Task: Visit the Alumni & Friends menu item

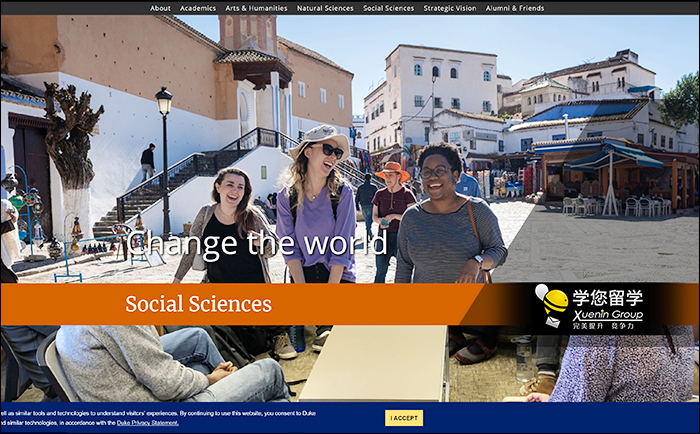Action: [x=515, y=8]
